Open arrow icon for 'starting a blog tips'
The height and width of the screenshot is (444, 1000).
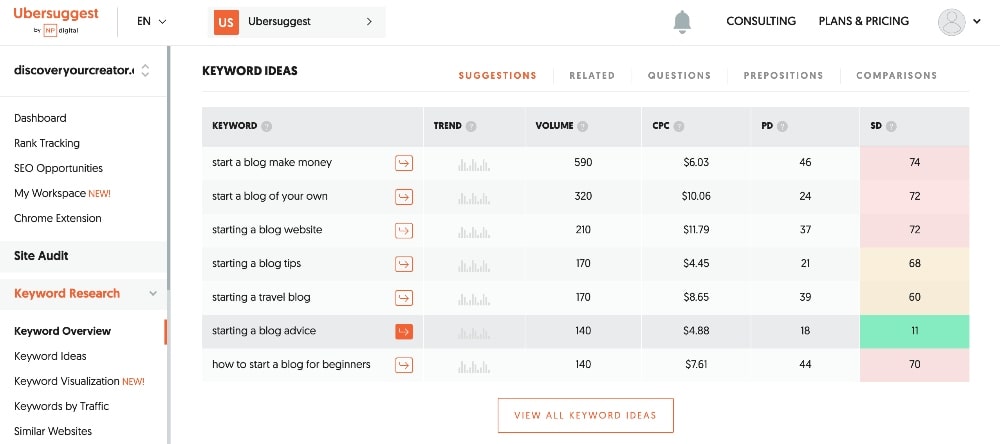pyautogui.click(x=404, y=264)
